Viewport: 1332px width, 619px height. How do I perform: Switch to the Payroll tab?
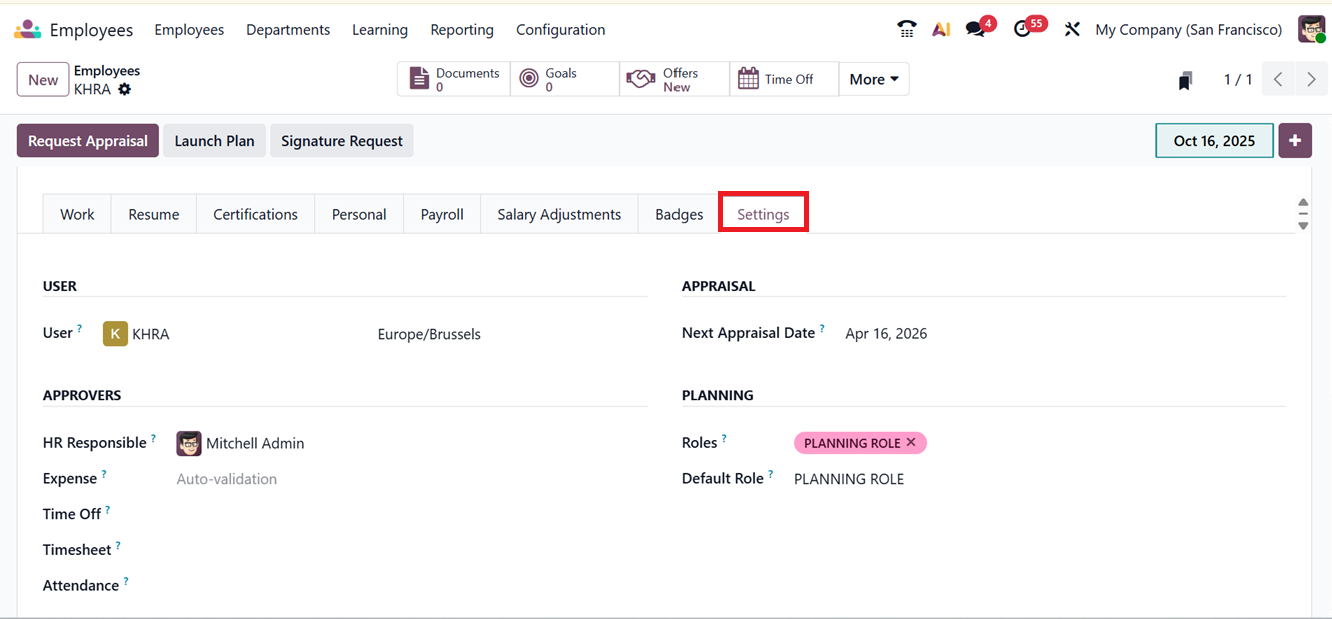tap(442, 214)
